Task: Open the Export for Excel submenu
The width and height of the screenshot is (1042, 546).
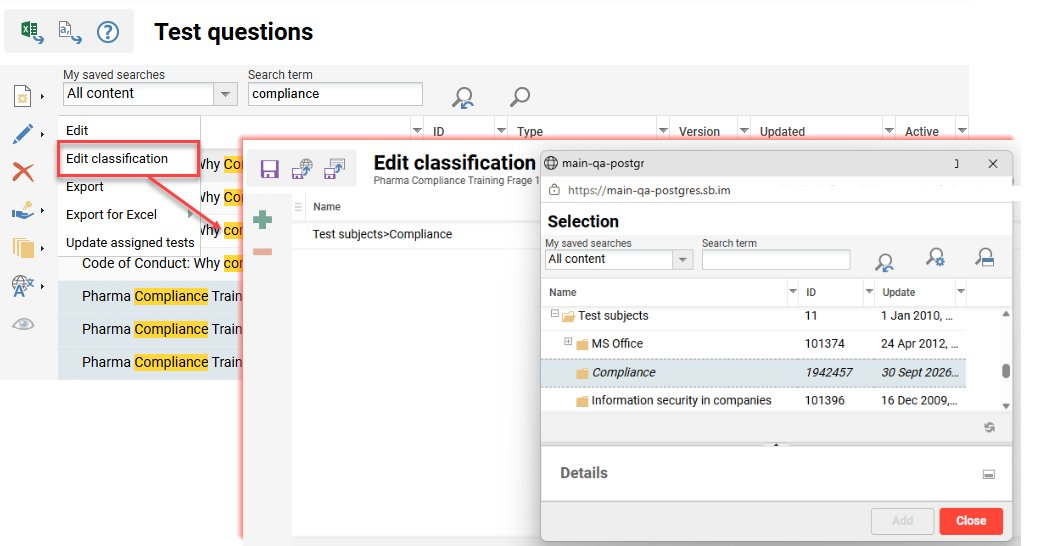Action: (x=129, y=215)
